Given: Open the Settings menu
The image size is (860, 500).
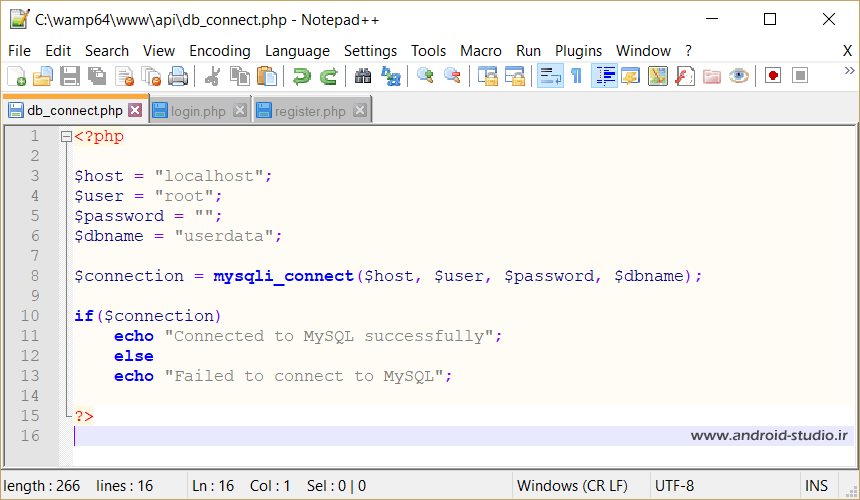Looking at the screenshot, I should tap(370, 51).
